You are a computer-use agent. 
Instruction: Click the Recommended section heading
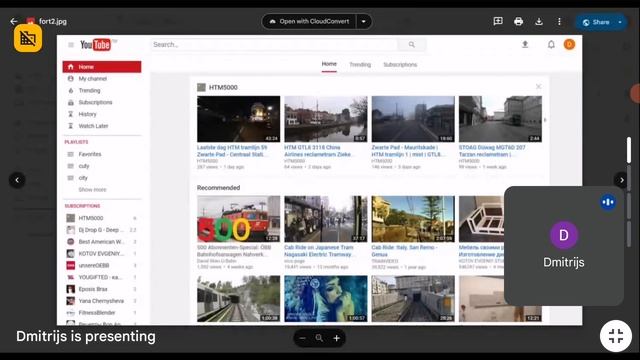[x=218, y=188]
